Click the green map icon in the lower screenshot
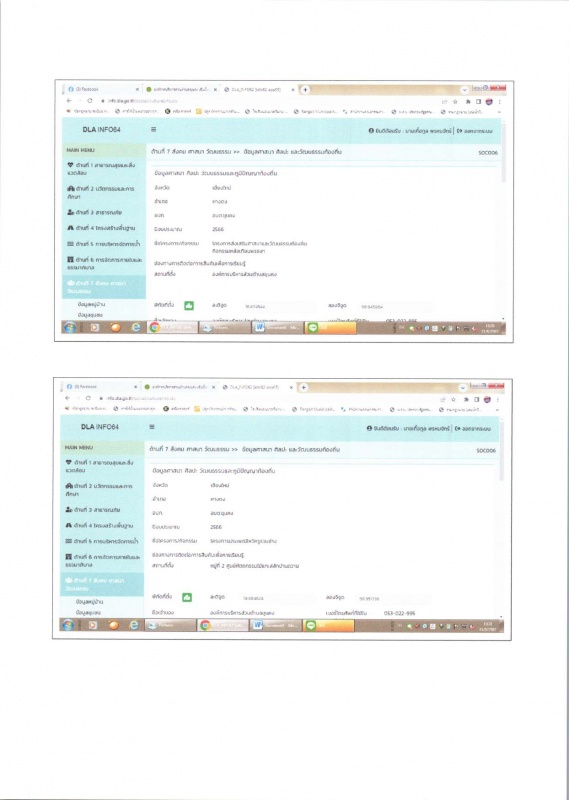 (x=187, y=597)
